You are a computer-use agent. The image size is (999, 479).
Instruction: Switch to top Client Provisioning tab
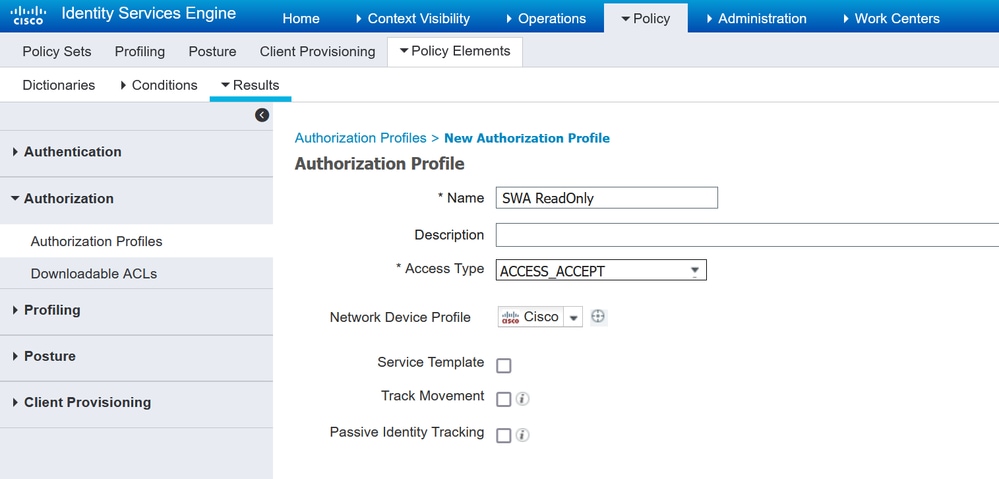tap(317, 52)
